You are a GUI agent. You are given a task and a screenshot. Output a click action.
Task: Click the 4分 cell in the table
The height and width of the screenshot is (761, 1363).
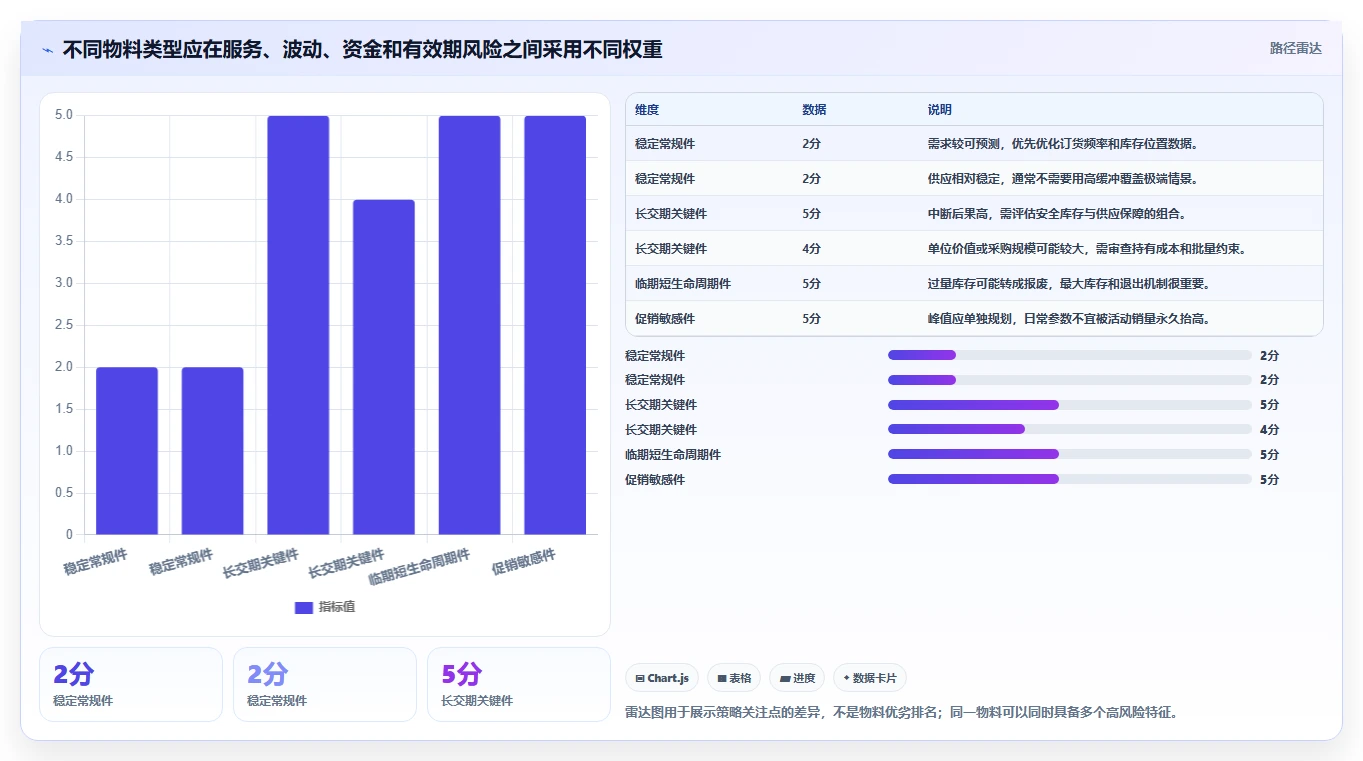[811, 249]
